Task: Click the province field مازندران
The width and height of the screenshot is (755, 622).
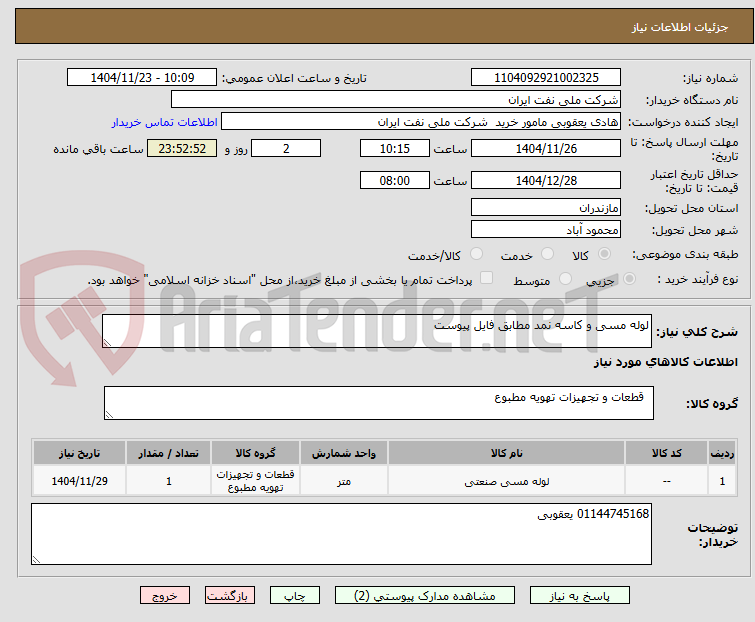Action: tap(546, 207)
